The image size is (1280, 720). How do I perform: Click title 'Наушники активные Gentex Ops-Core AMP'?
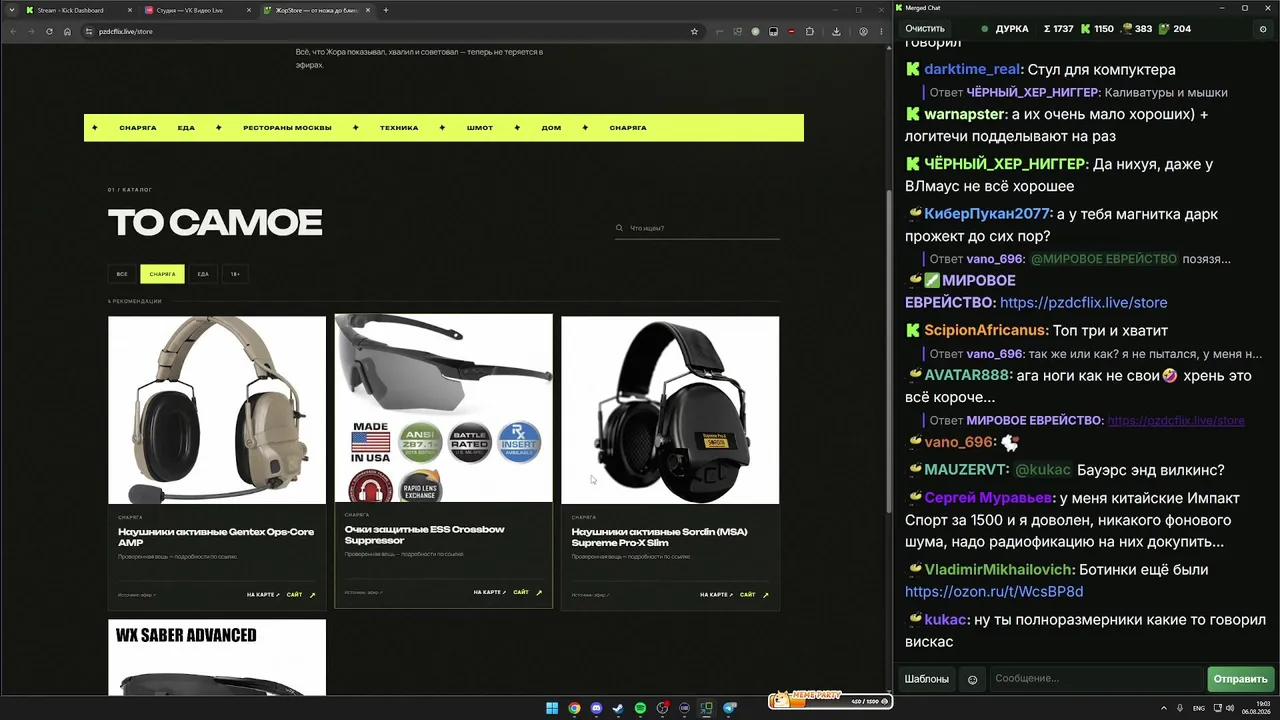[x=216, y=537]
